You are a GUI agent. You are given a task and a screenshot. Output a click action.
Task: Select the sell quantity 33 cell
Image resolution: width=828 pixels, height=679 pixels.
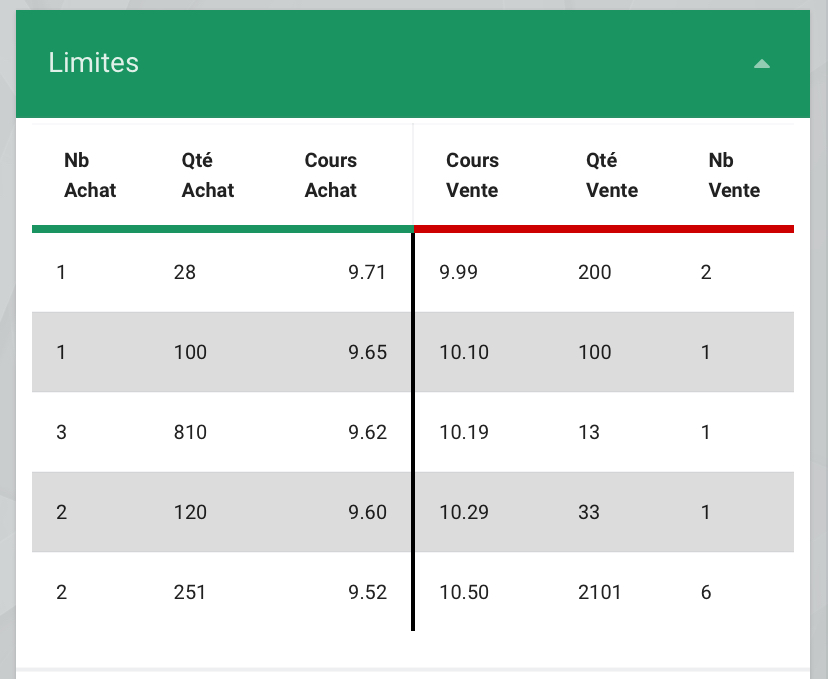[589, 512]
